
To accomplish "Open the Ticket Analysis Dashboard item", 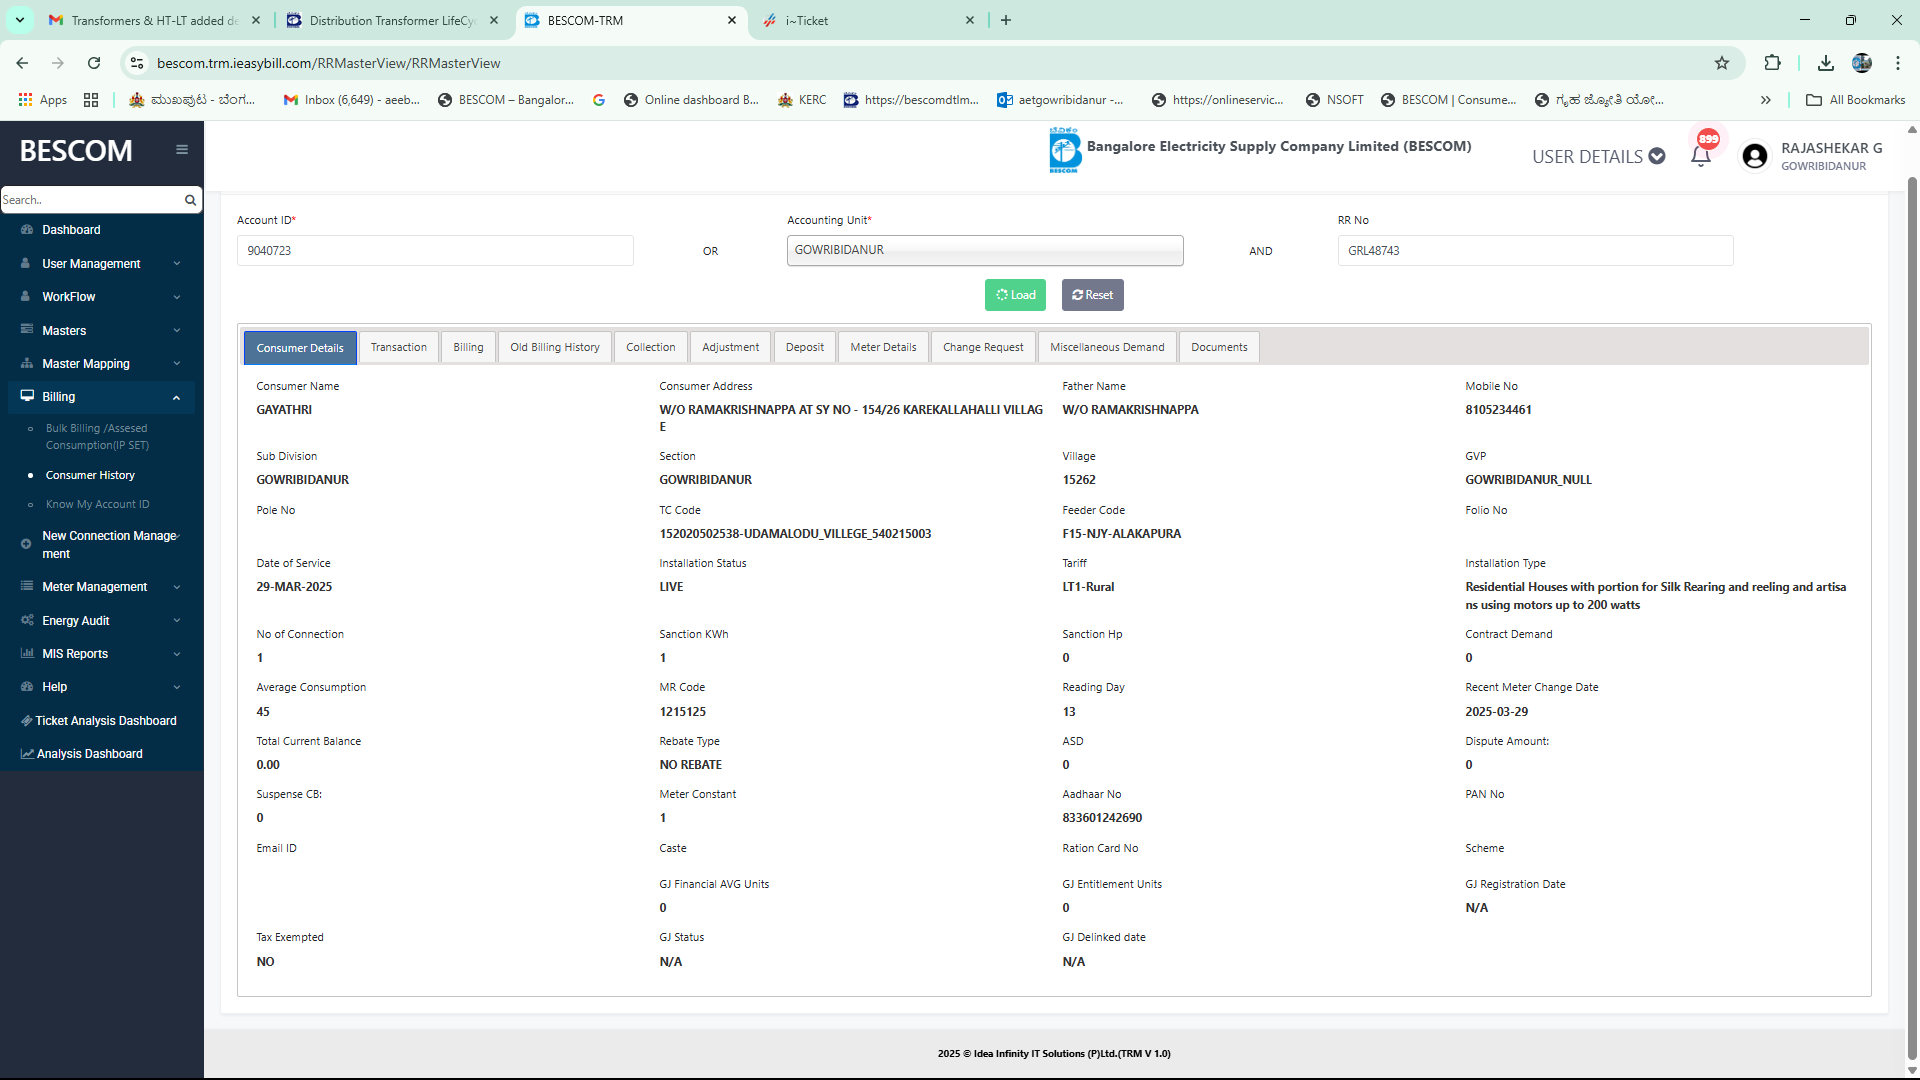I will [100, 721].
